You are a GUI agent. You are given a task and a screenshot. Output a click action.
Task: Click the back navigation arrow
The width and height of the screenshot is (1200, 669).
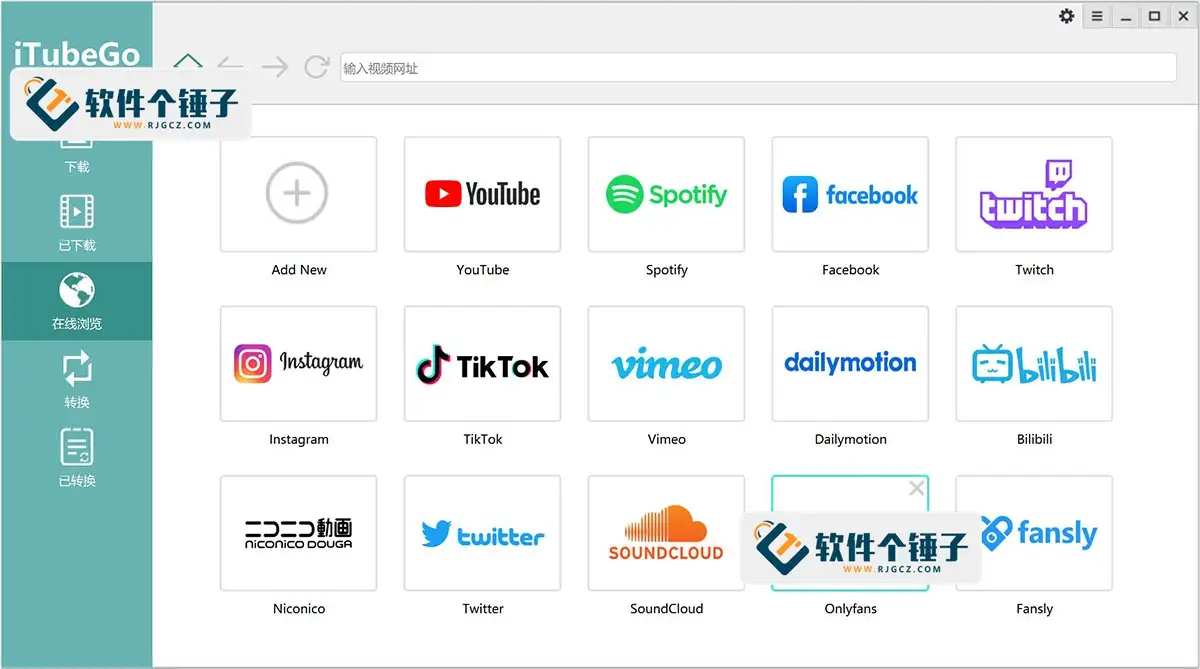tap(230, 67)
